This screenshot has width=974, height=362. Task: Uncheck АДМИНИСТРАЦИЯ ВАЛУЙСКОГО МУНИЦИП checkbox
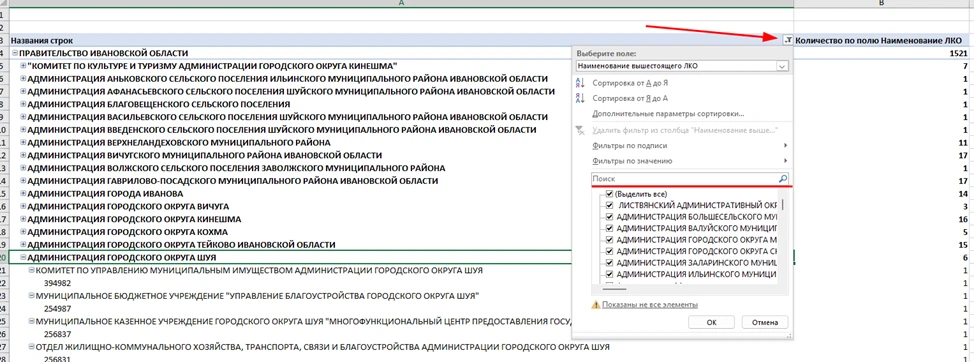(609, 228)
